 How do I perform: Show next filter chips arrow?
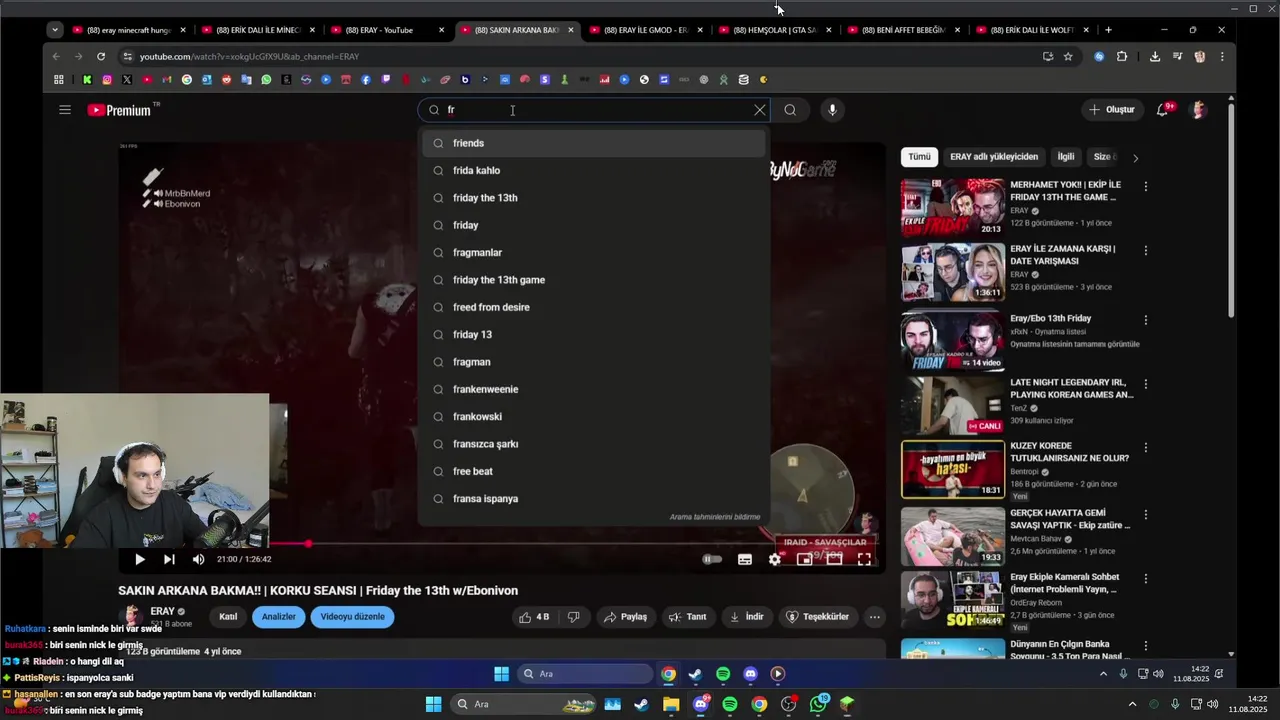point(1135,157)
